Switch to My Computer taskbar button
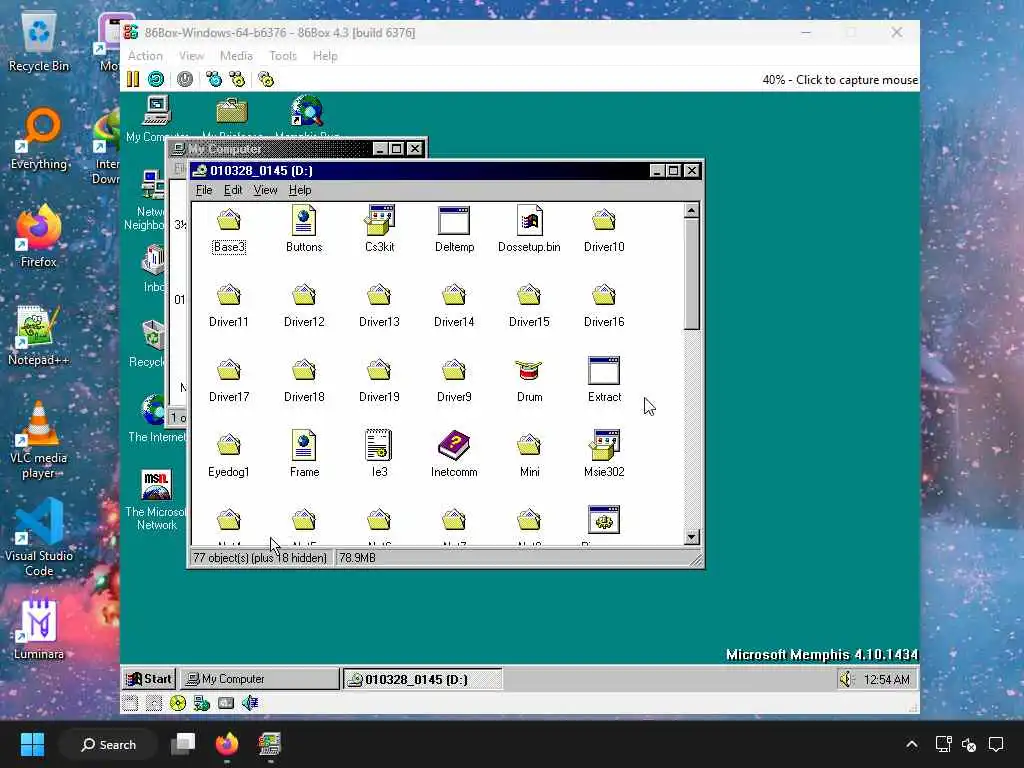Screen dimensions: 1024x768 point(260,679)
